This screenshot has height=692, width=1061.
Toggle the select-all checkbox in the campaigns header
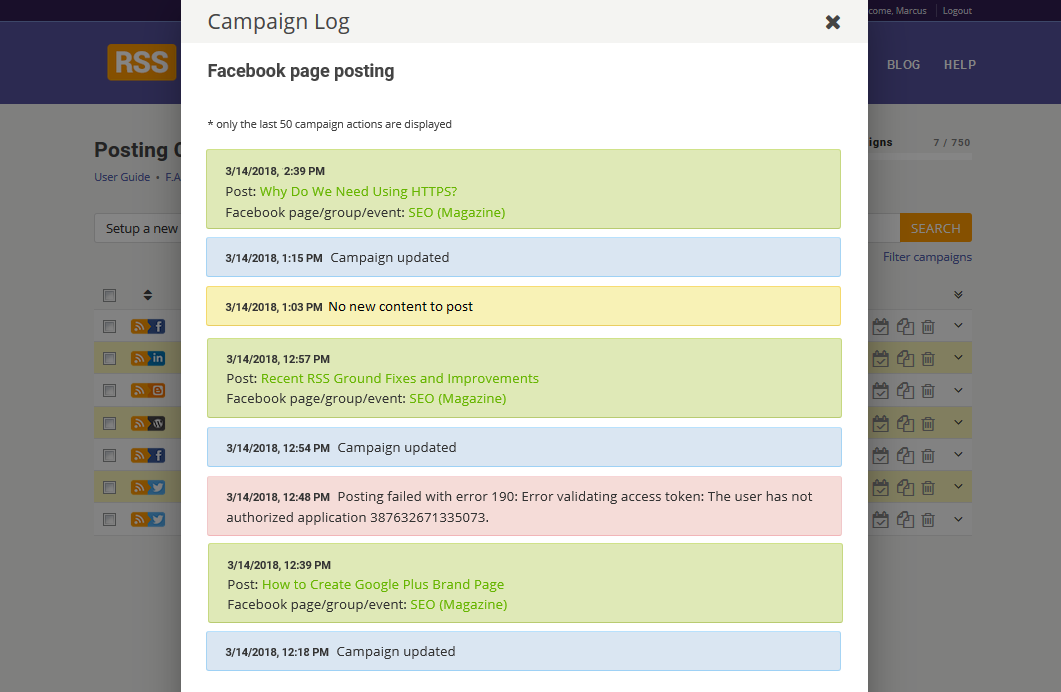tap(110, 295)
